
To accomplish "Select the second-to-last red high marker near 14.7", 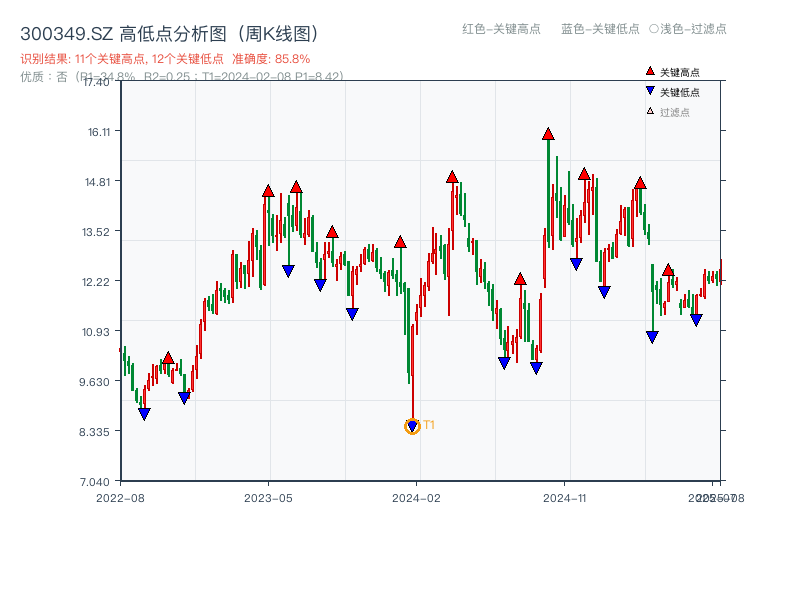I will point(640,183).
